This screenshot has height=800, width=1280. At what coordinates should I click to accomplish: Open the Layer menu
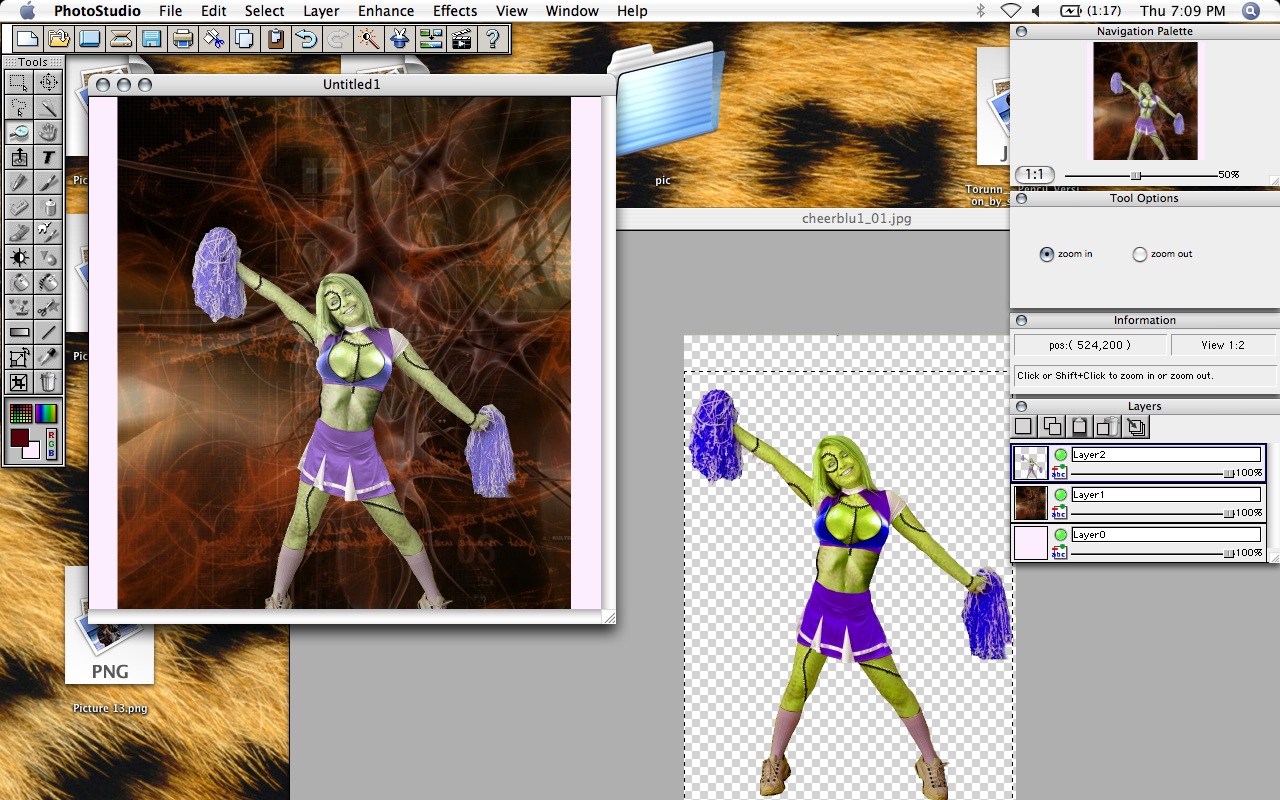pyautogui.click(x=321, y=11)
